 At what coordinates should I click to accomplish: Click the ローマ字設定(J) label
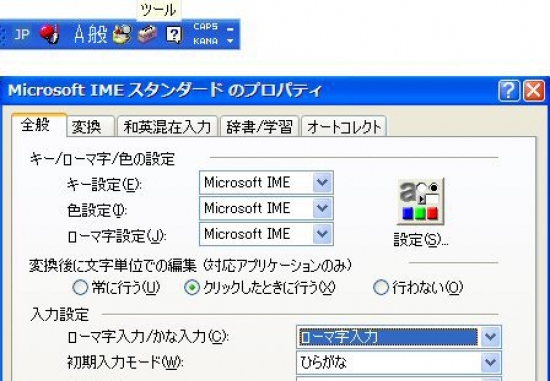pyautogui.click(x=116, y=236)
